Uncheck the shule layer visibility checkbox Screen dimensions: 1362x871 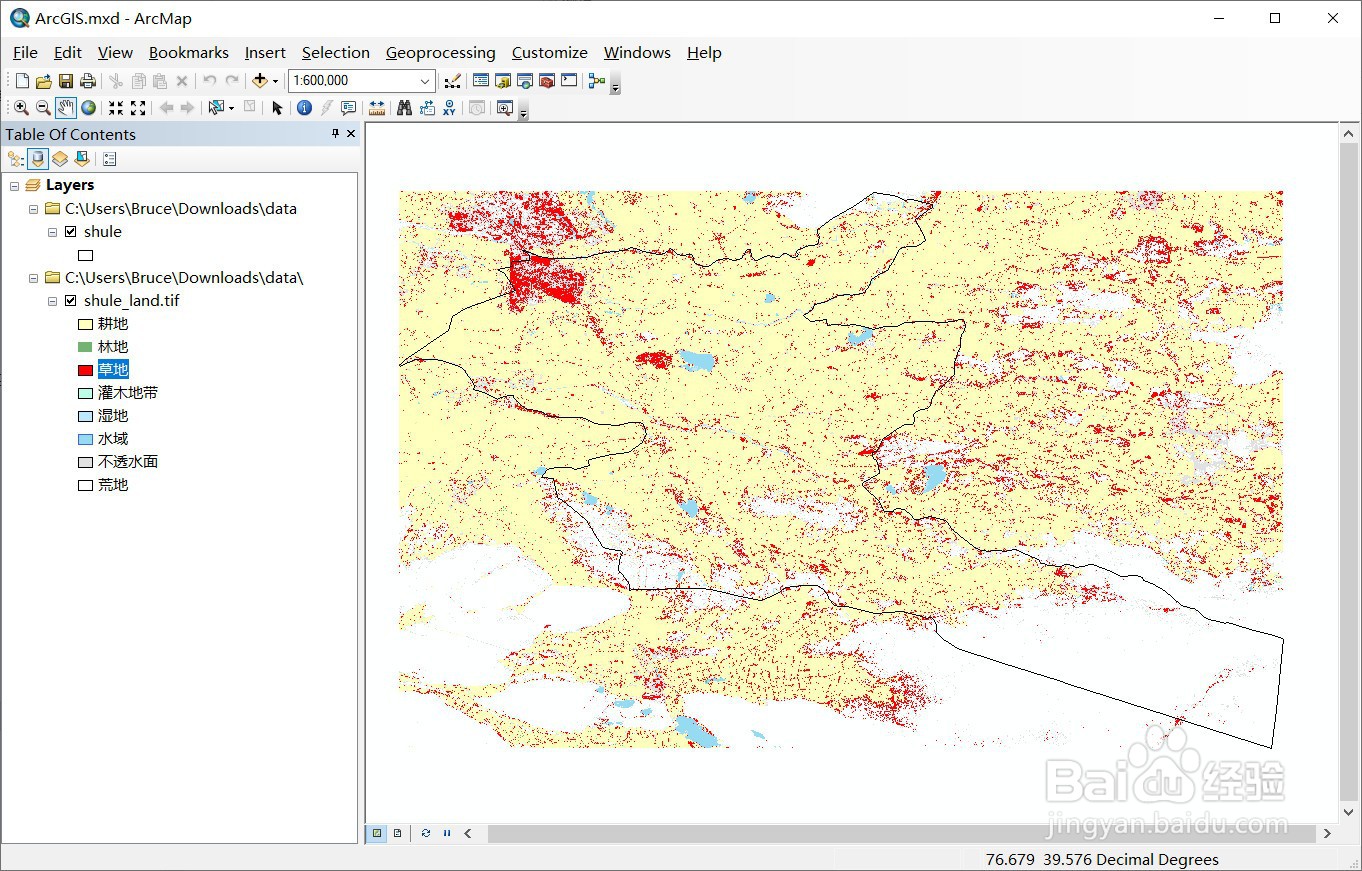click(70, 231)
